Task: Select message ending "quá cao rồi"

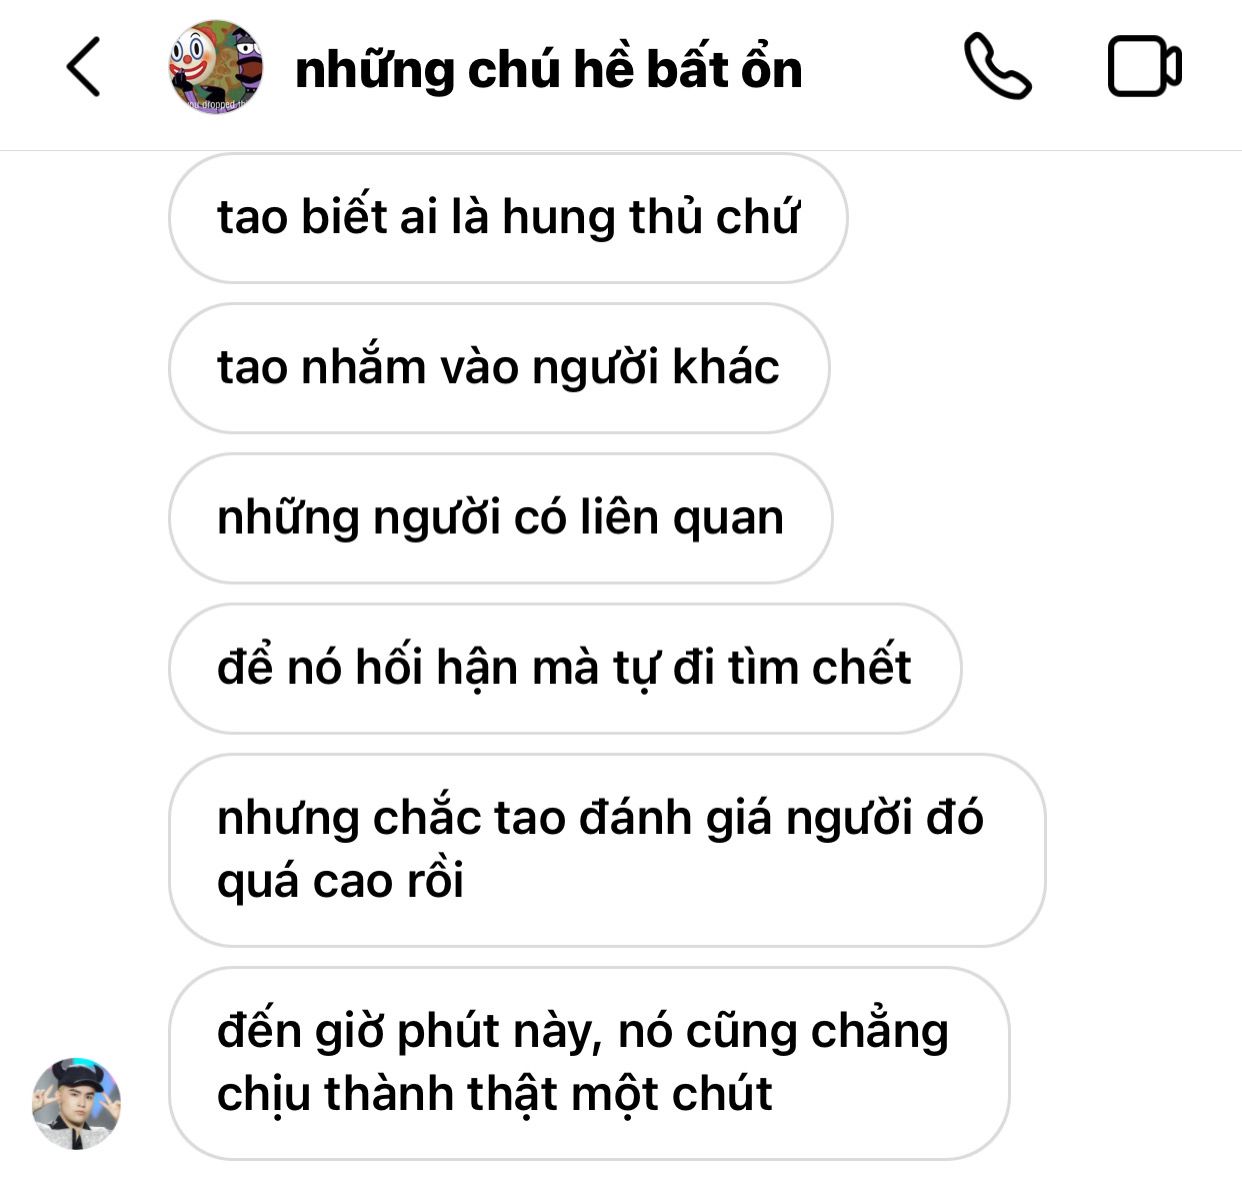Action: [607, 850]
